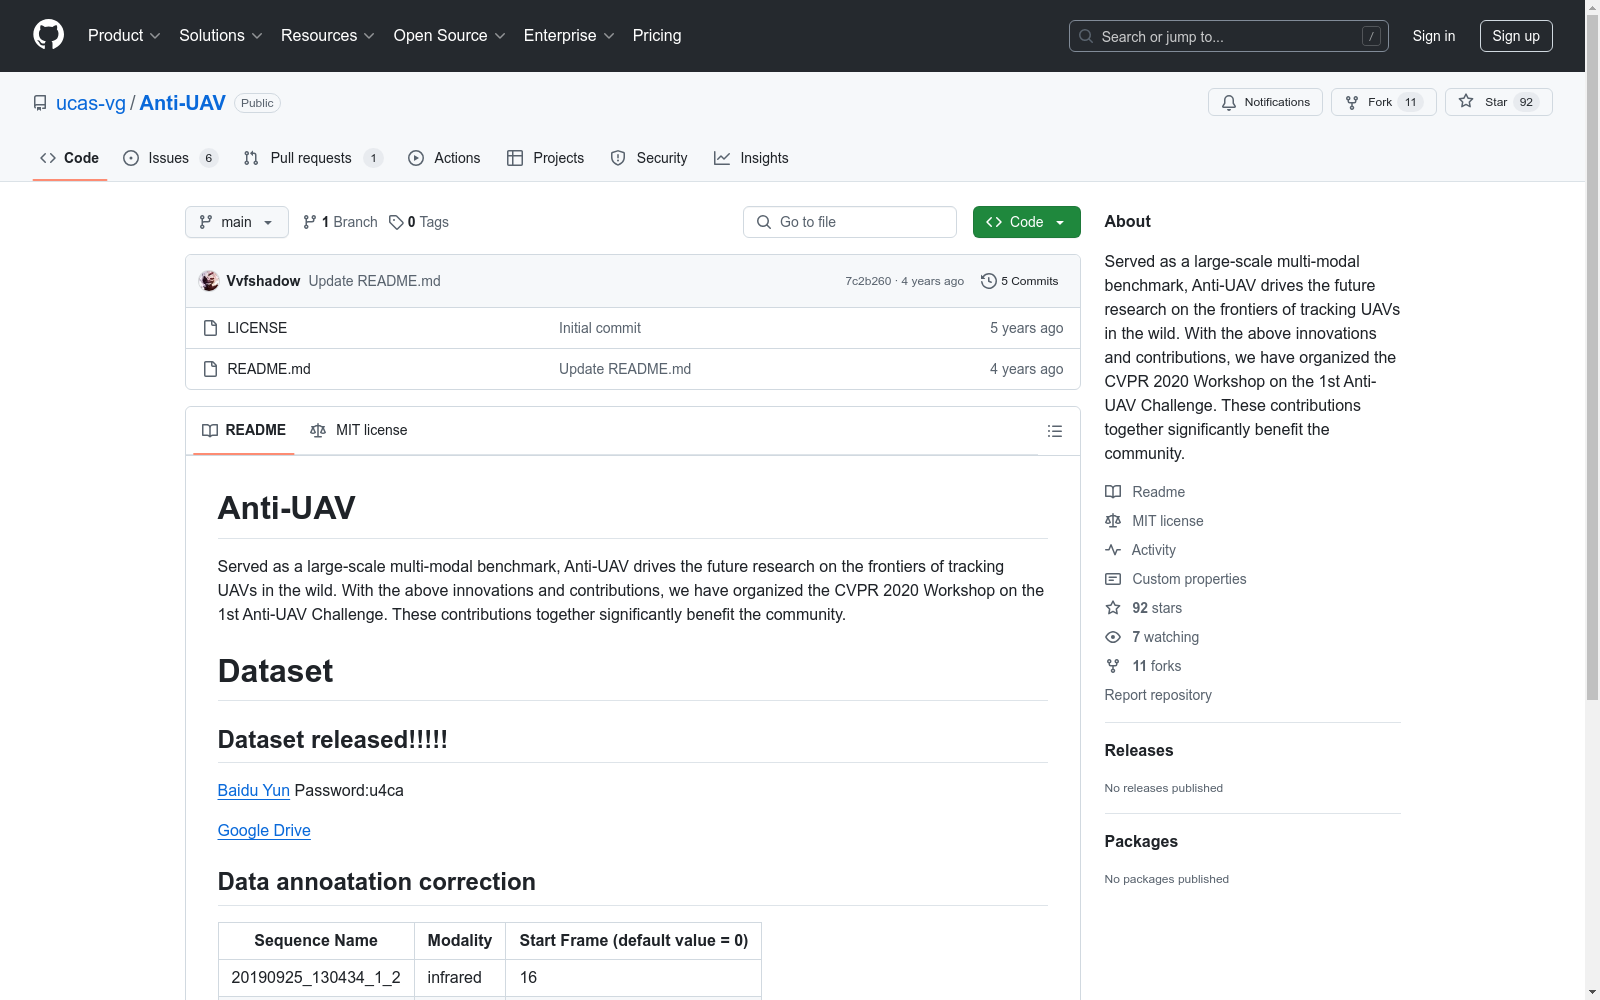This screenshot has width=1600, height=1000.
Task: Focus the Go to file search box
Action: coord(850,222)
